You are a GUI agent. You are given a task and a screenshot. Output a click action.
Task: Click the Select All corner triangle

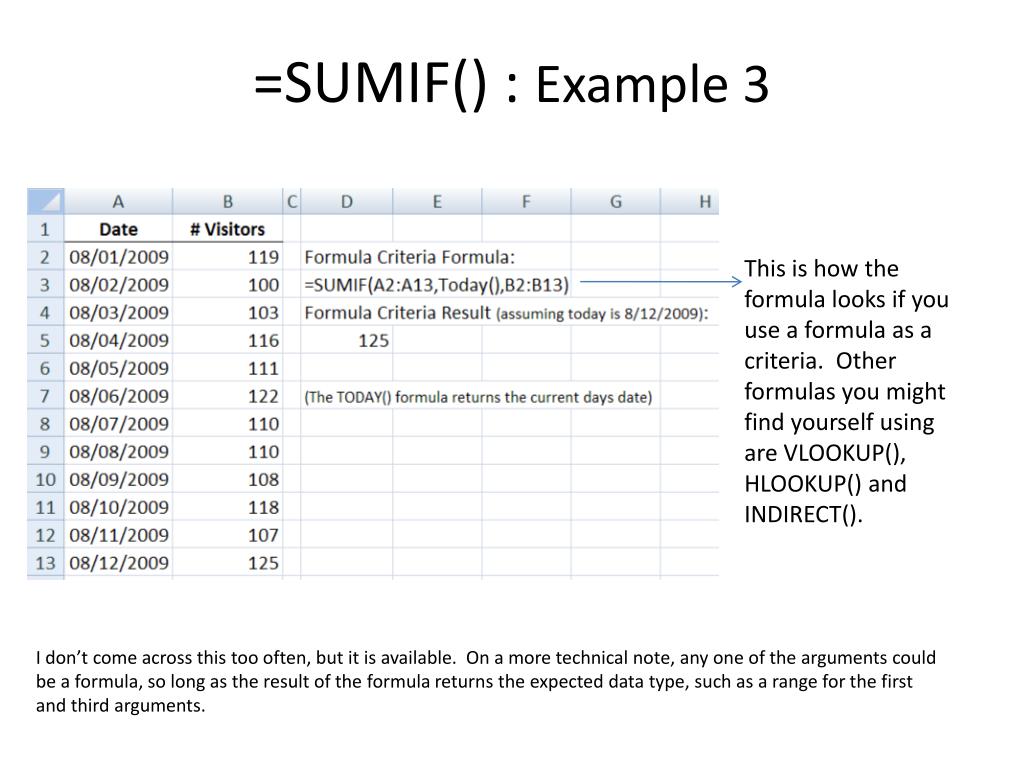coord(47,201)
